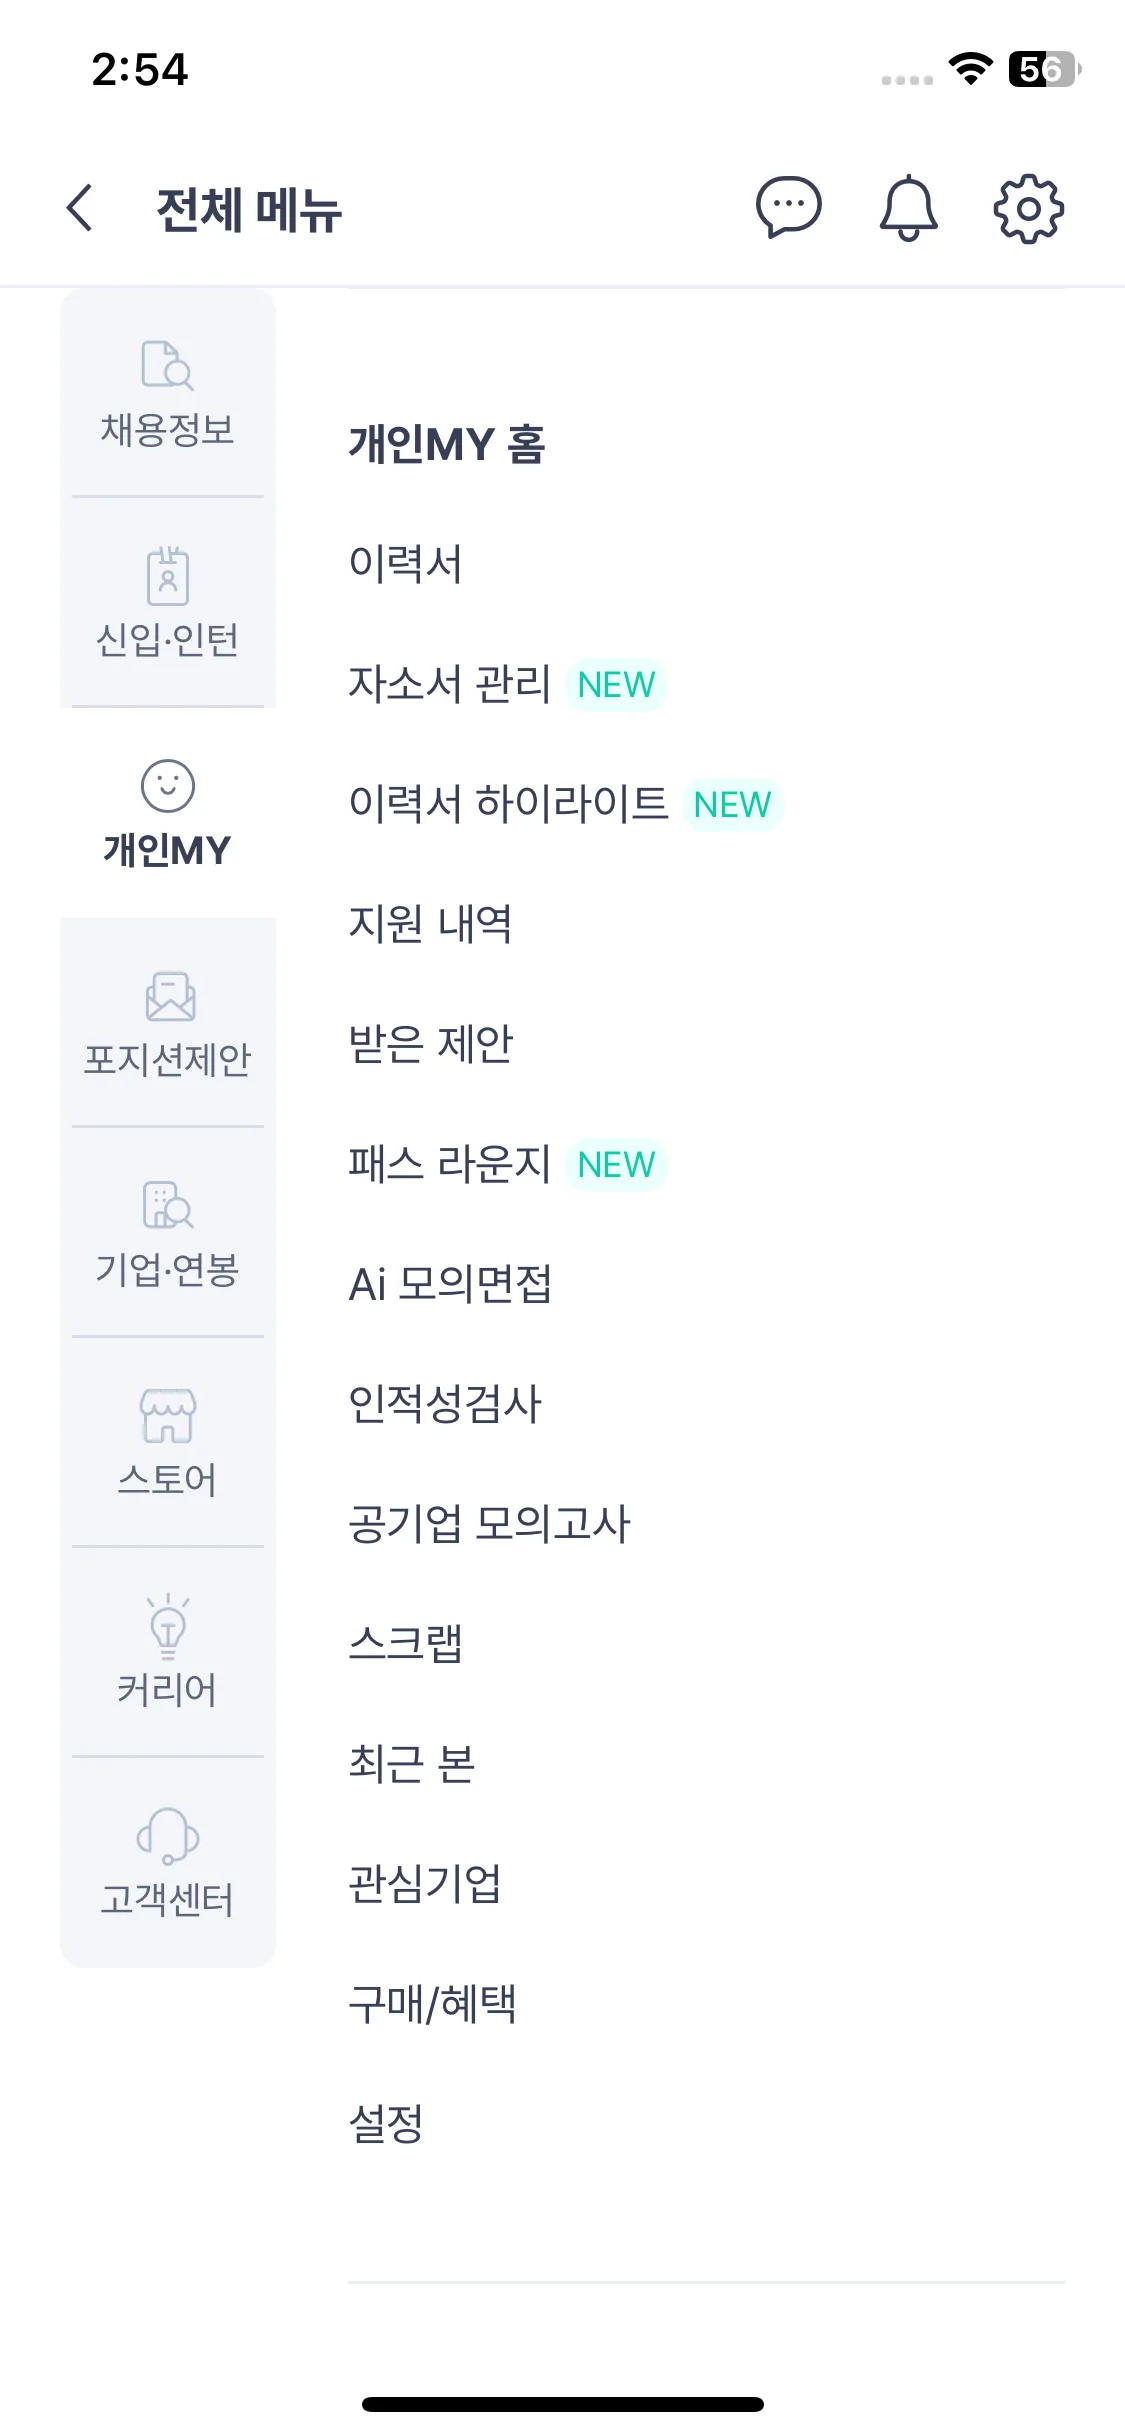
Task: Open the settings gear icon
Action: [x=1028, y=208]
